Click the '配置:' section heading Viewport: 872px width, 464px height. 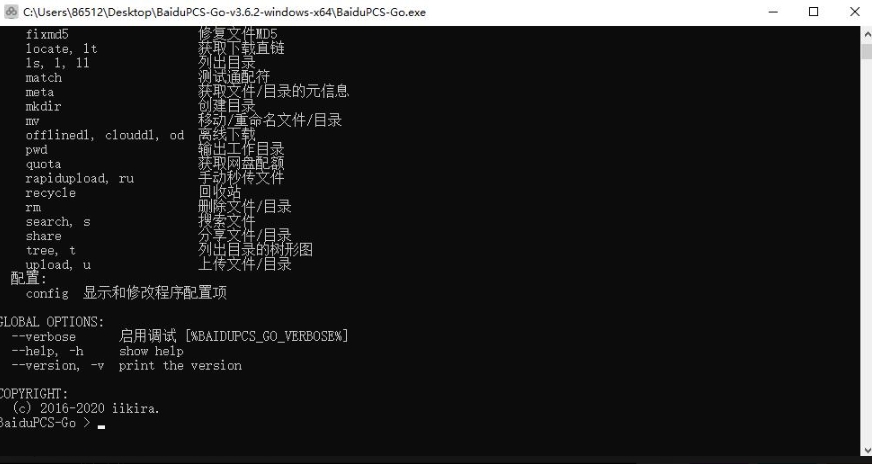click(x=29, y=279)
